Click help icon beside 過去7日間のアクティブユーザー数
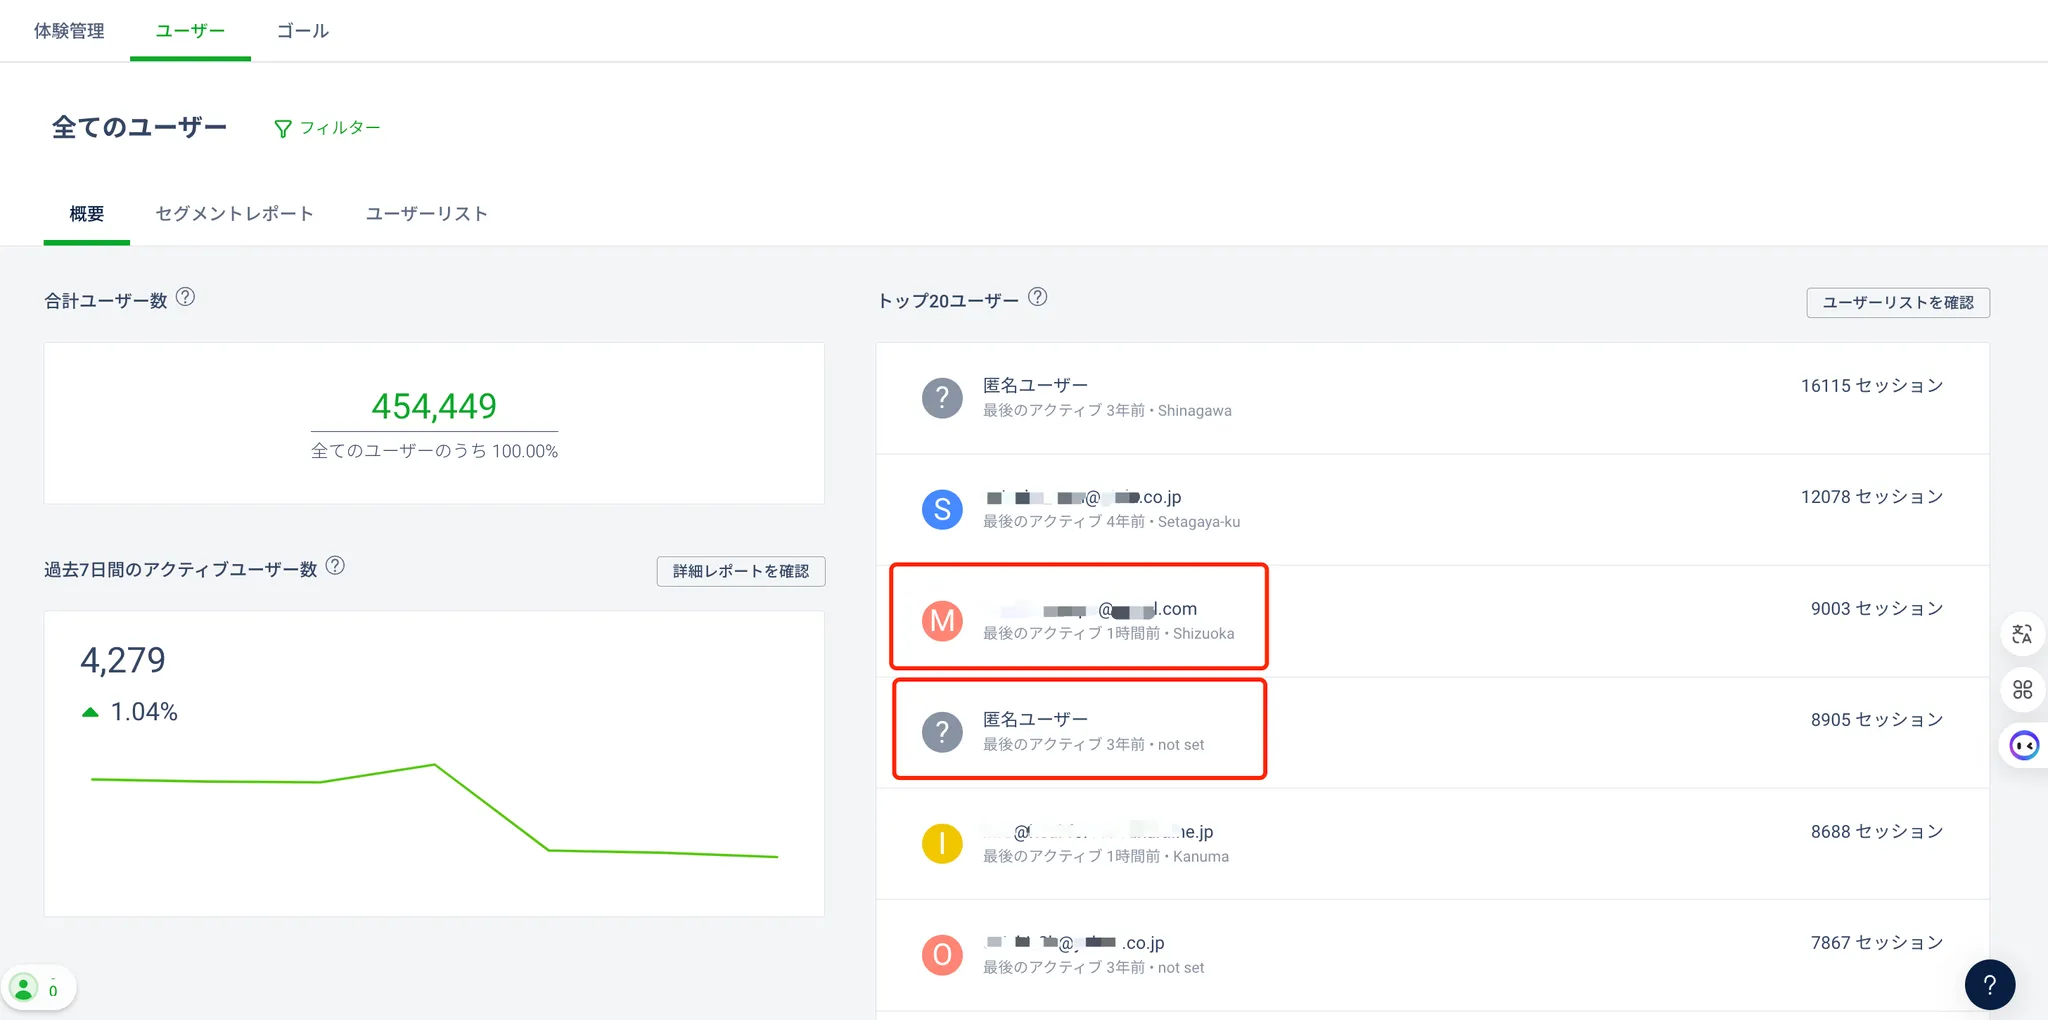2048x1020 pixels. pos(336,566)
